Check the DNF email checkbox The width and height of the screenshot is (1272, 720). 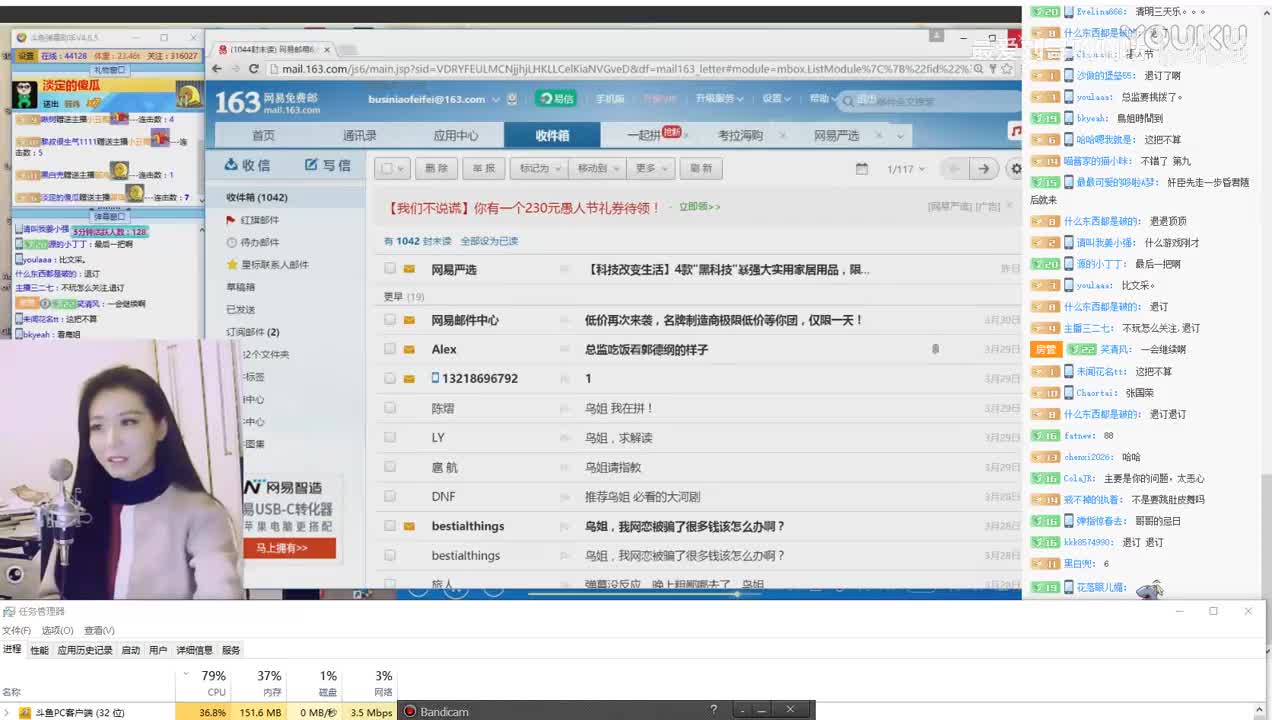coord(390,496)
